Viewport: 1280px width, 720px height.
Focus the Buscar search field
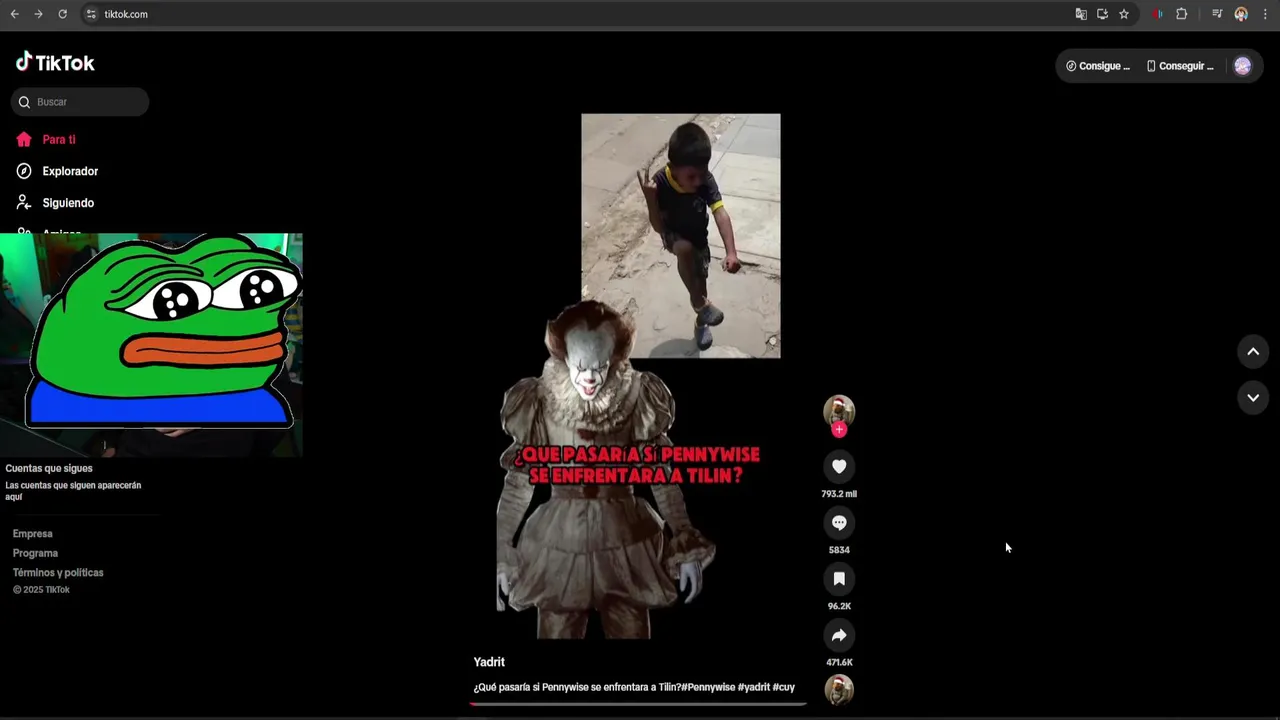[80, 102]
